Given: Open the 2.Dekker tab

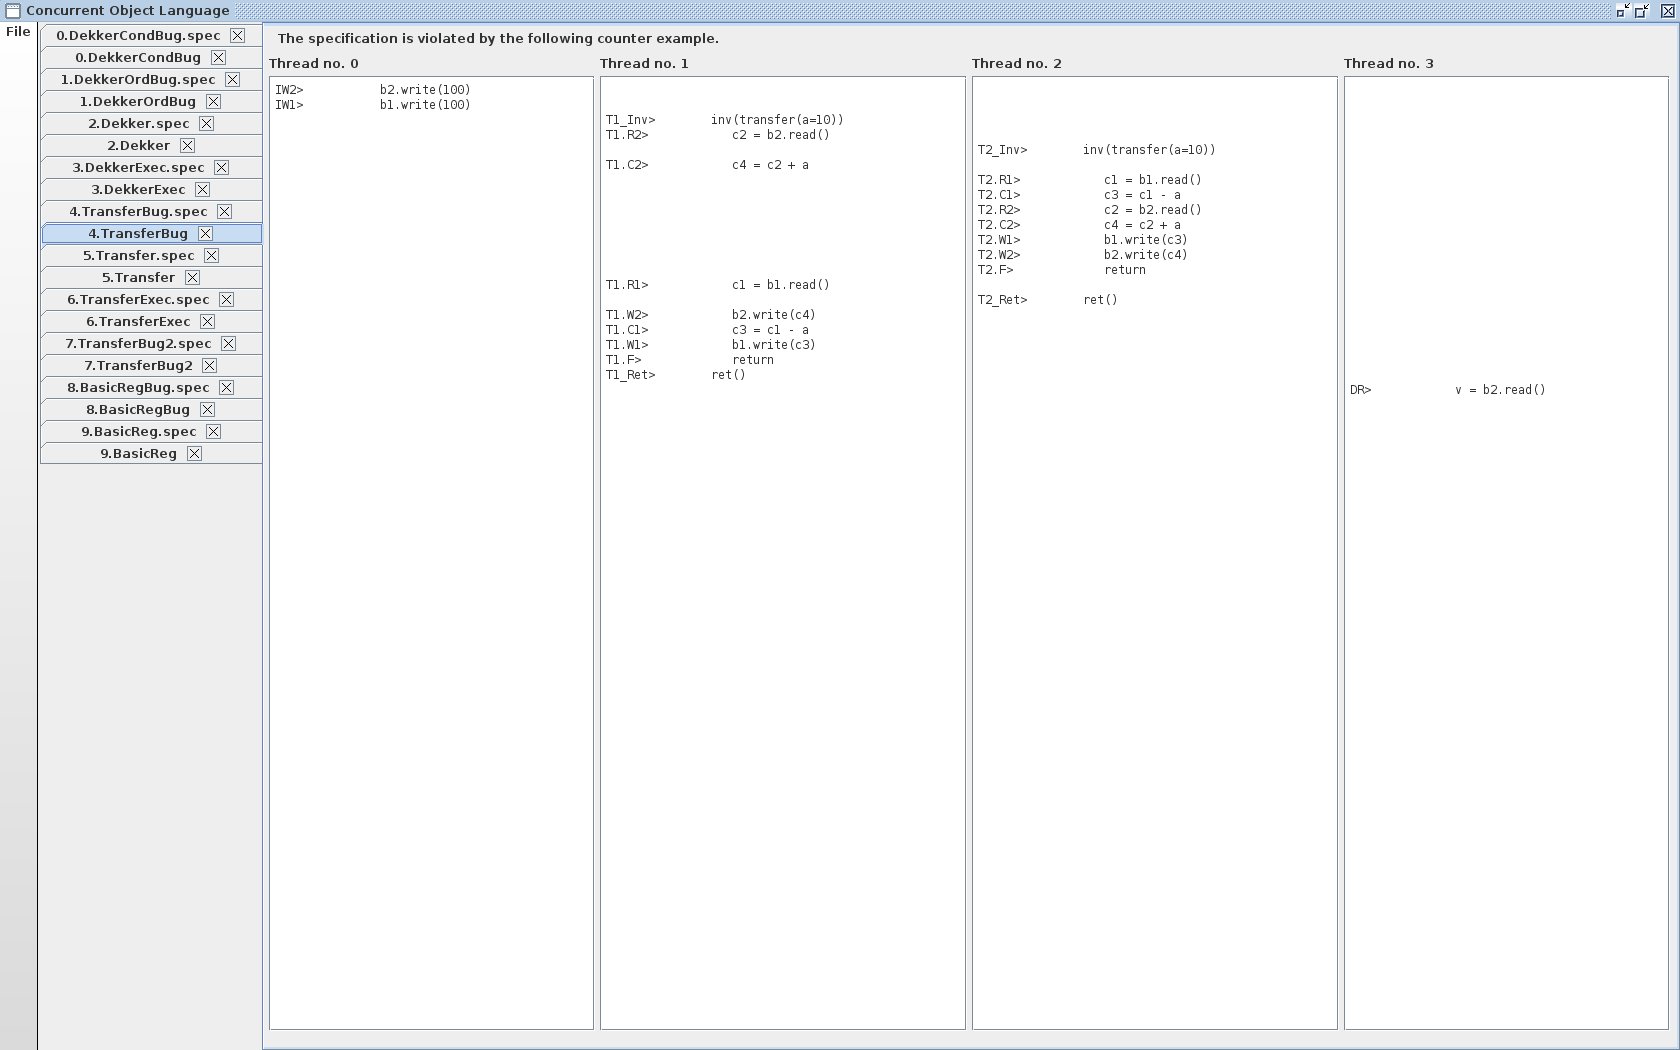Looking at the screenshot, I should pyautogui.click(x=151, y=145).
